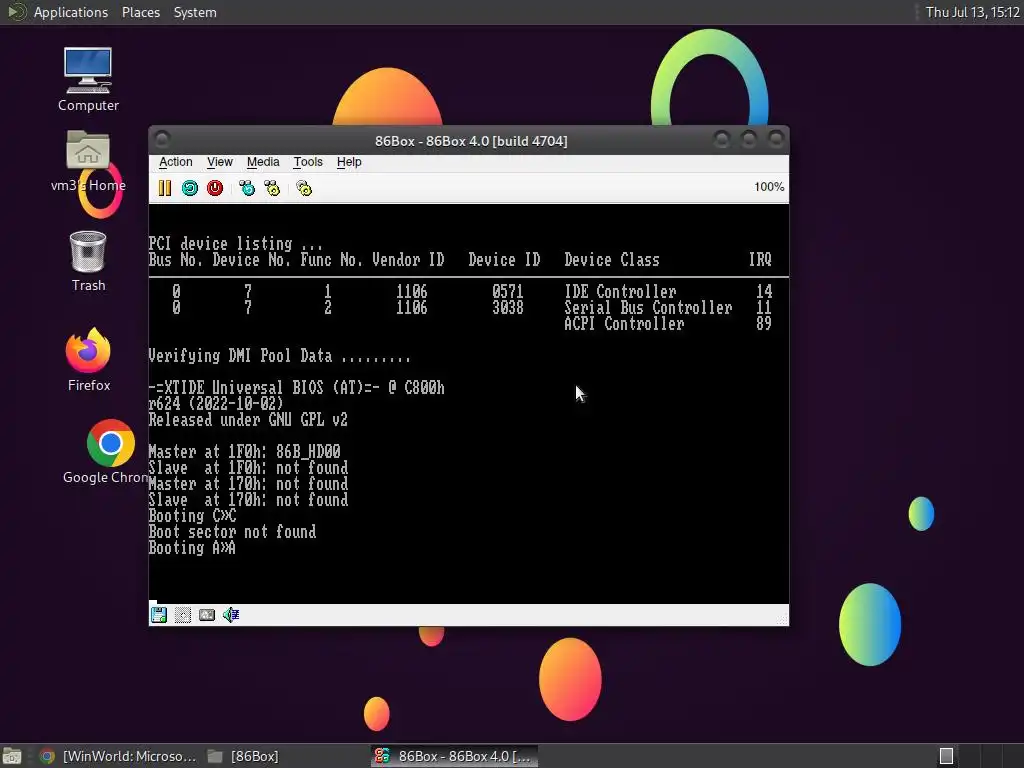Click the greyed CD-ROM status bar icon
This screenshot has width=1024, height=768.
pyautogui.click(x=183, y=615)
